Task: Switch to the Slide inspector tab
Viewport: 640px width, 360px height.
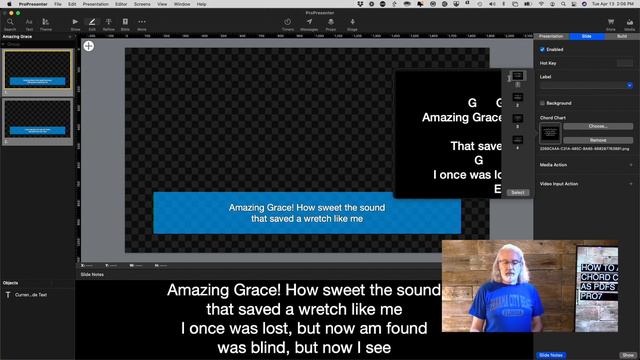Action: [x=587, y=36]
